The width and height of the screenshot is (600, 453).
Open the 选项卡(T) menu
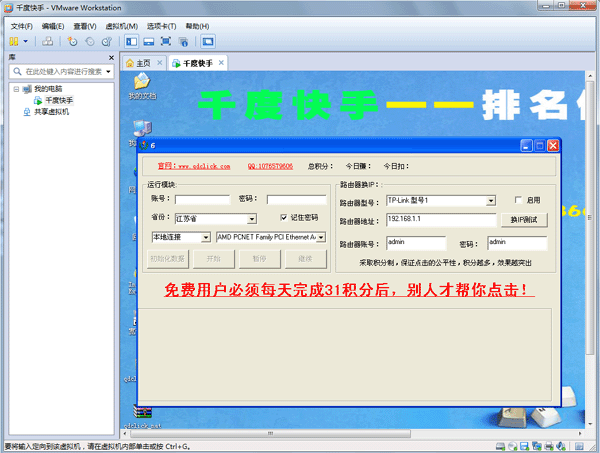click(x=161, y=26)
